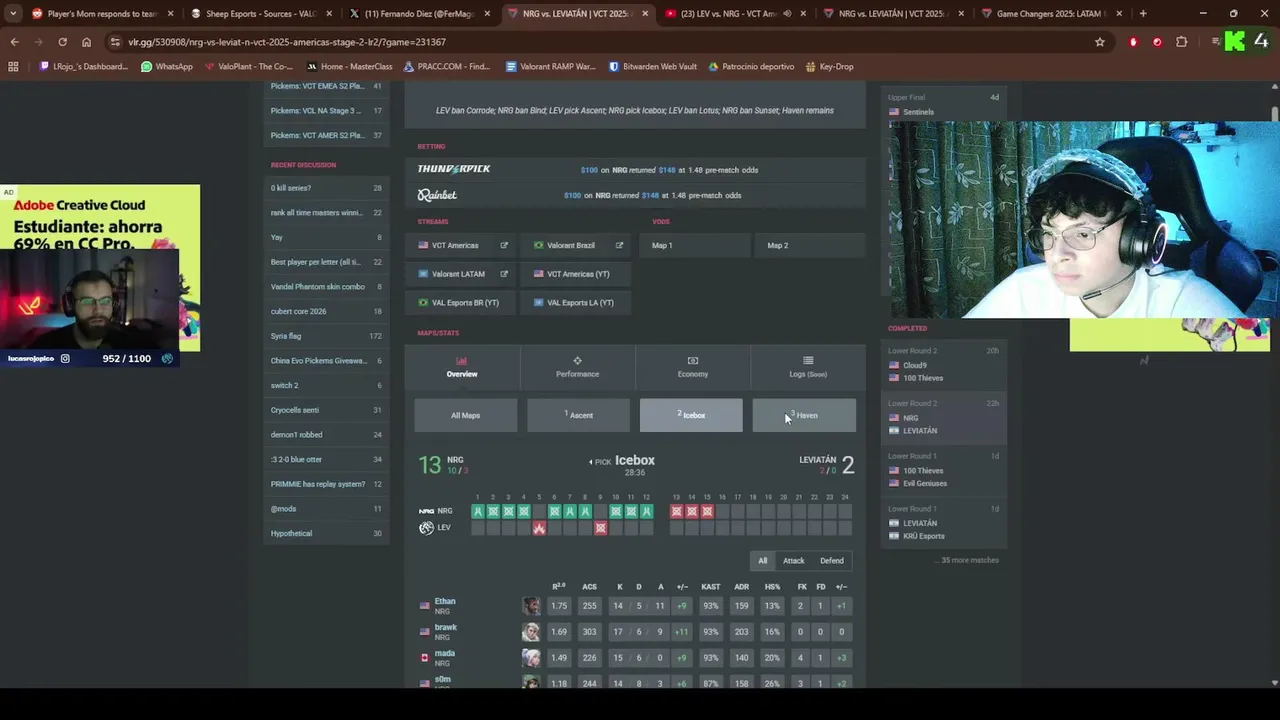Click mada's agent portrait icon
1280x720 pixels.
[531, 658]
